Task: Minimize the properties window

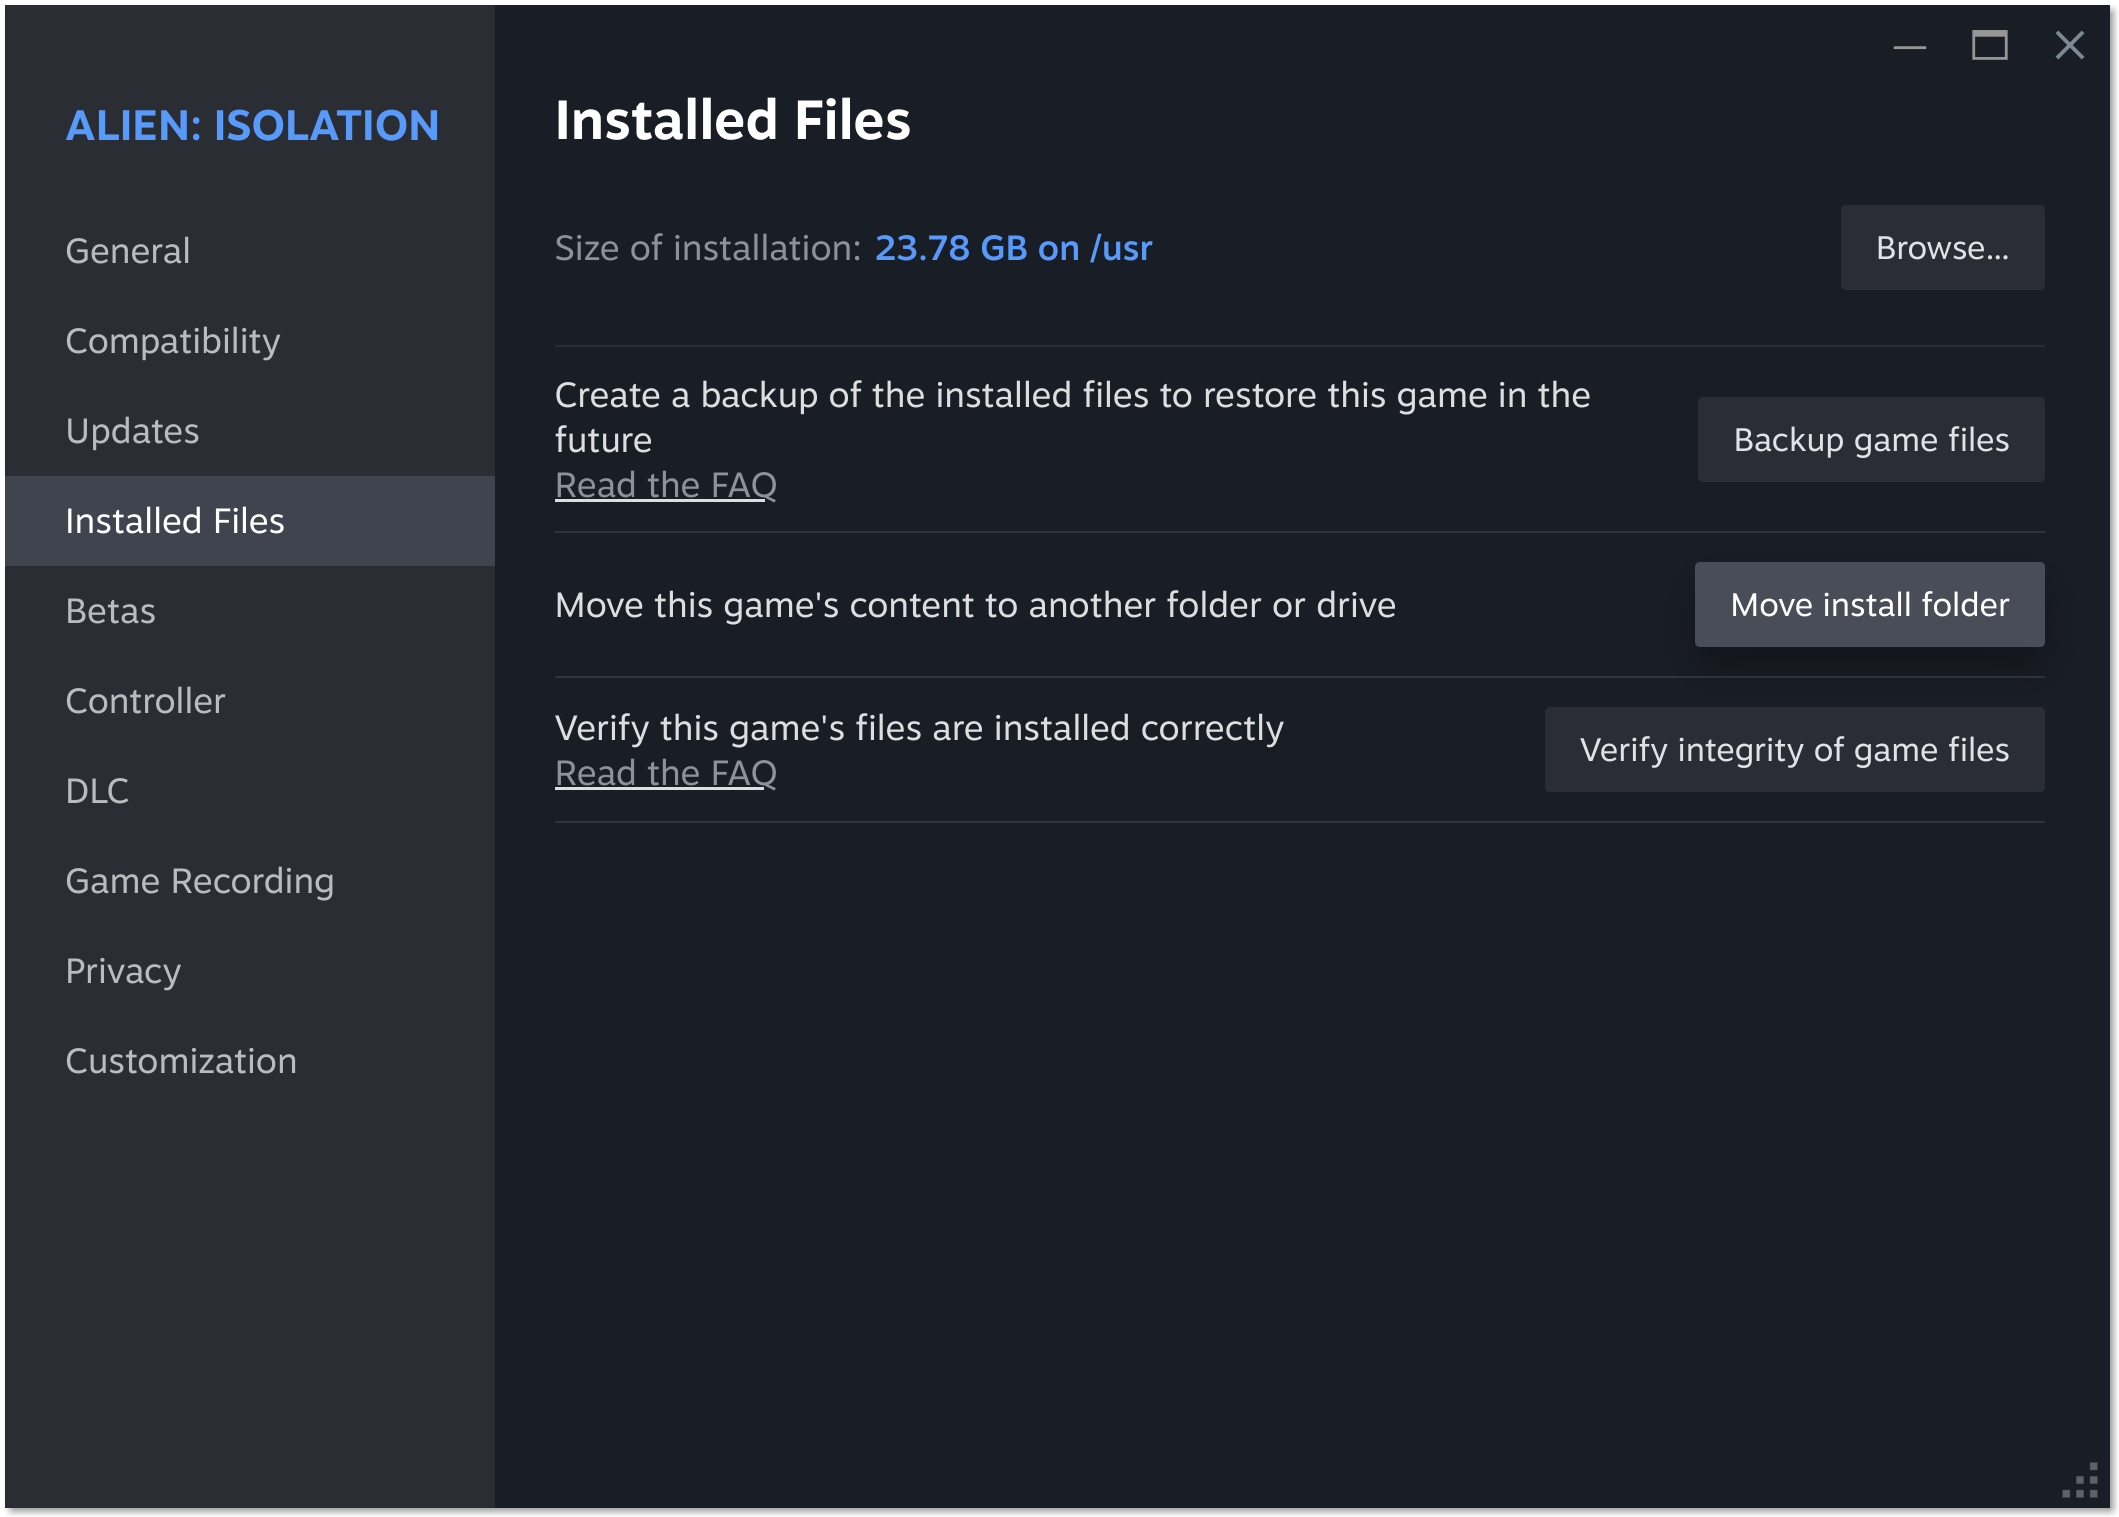Action: tap(1909, 46)
